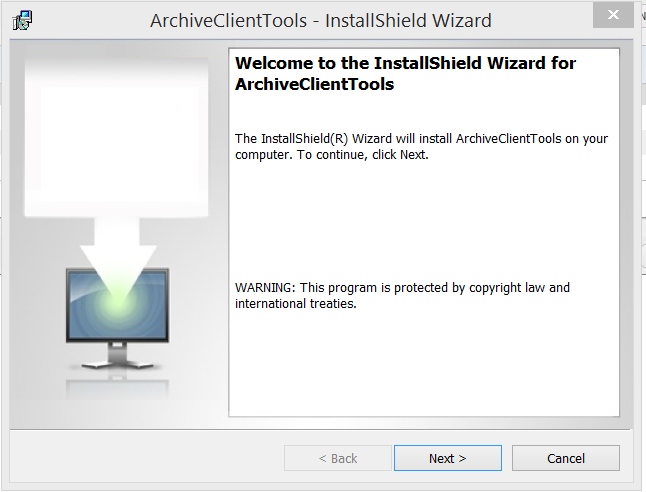Screen dimensions: 646x492
Task: Click the 'To continue, click Next' instruction text
Action: tap(363, 155)
